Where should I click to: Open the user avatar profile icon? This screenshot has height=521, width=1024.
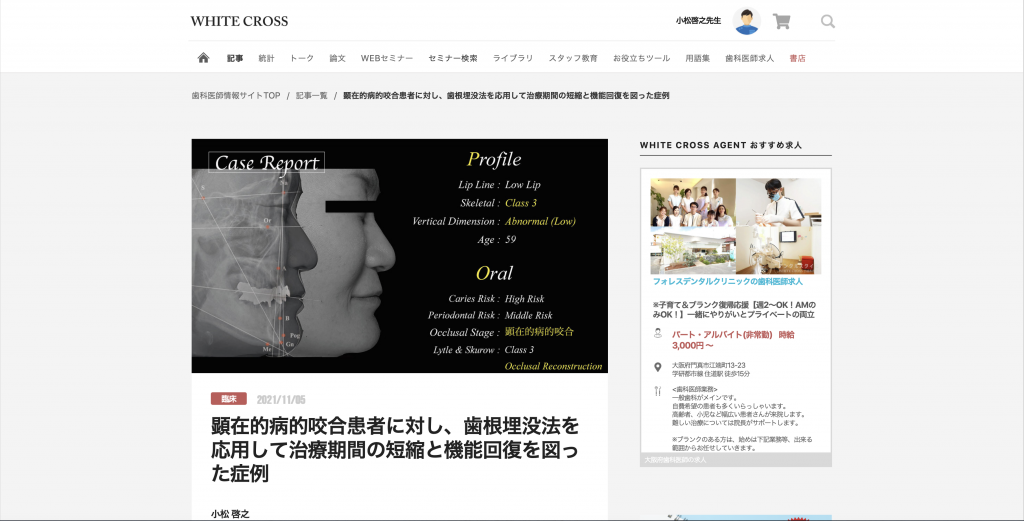746,21
